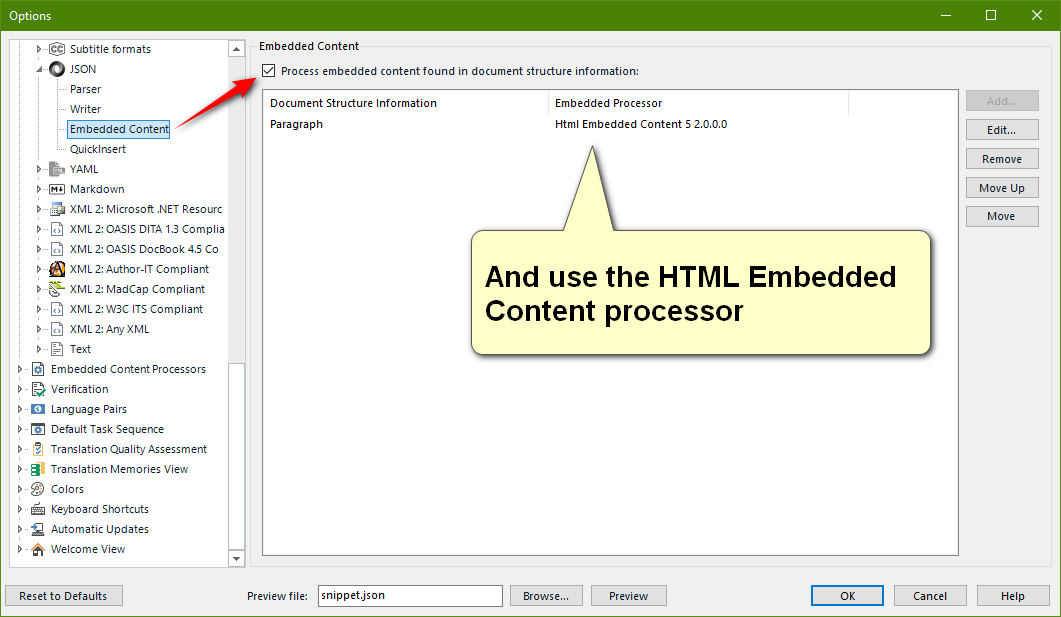The image size is (1061, 617).
Task: Click Reset to Defaults button
Action: [x=64, y=596]
